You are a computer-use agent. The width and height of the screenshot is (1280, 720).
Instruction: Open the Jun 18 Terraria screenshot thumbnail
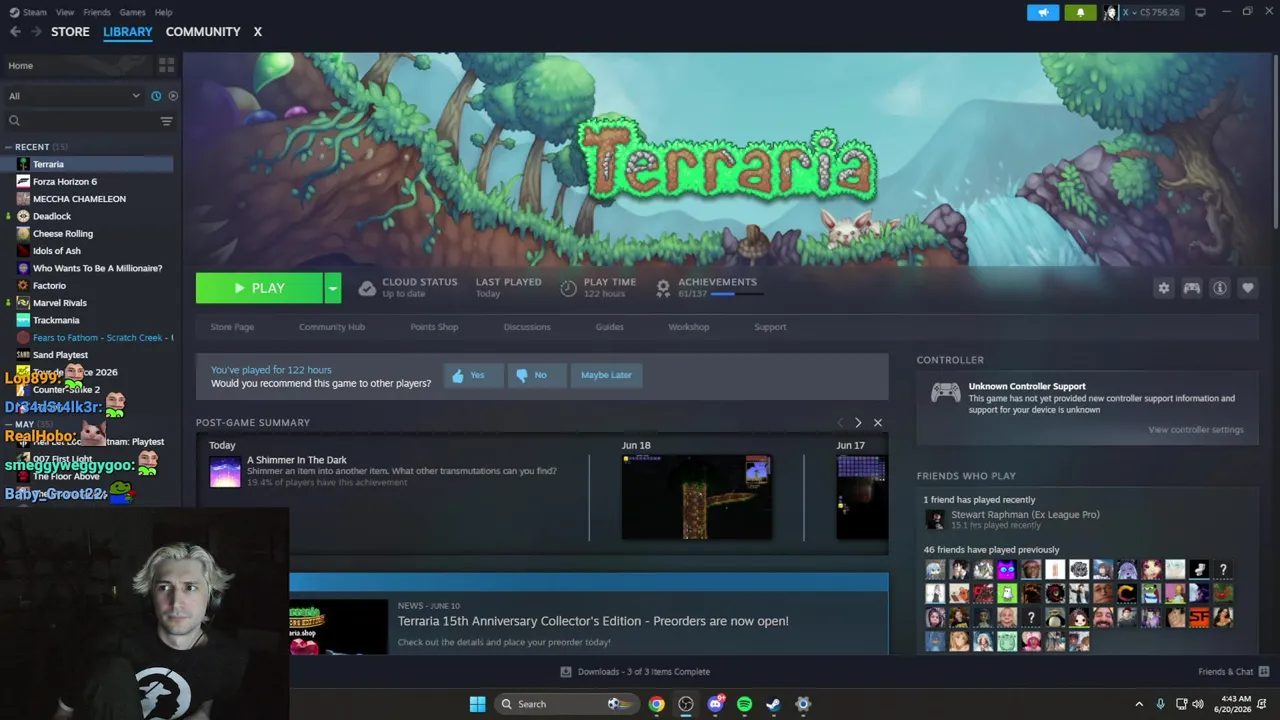pos(697,497)
